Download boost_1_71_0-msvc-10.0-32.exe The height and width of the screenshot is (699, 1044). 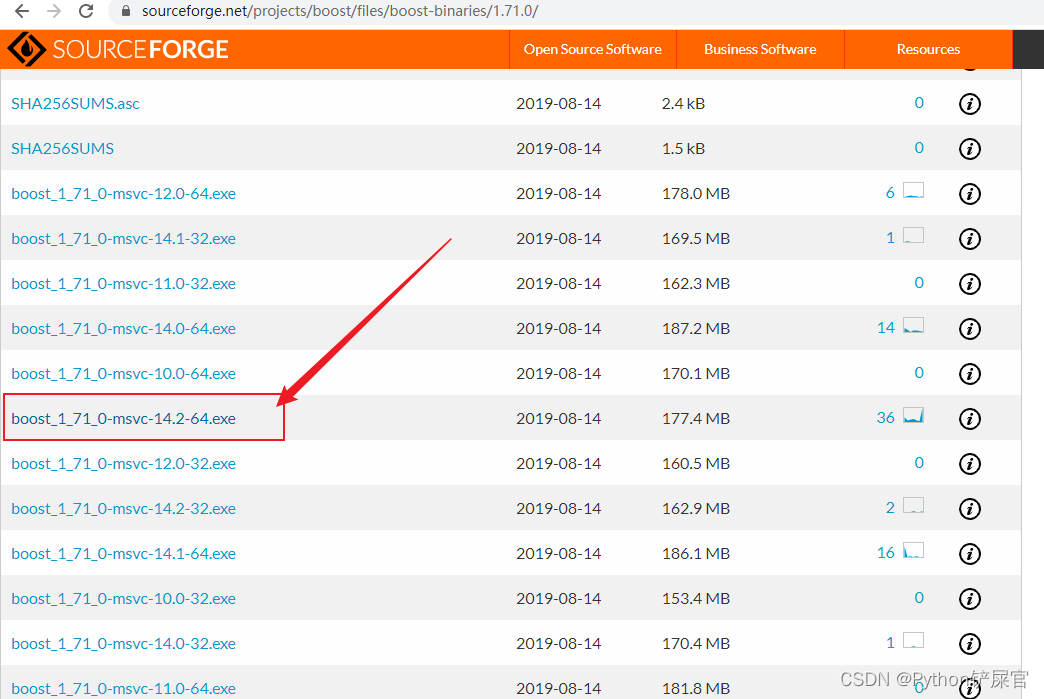(123, 598)
